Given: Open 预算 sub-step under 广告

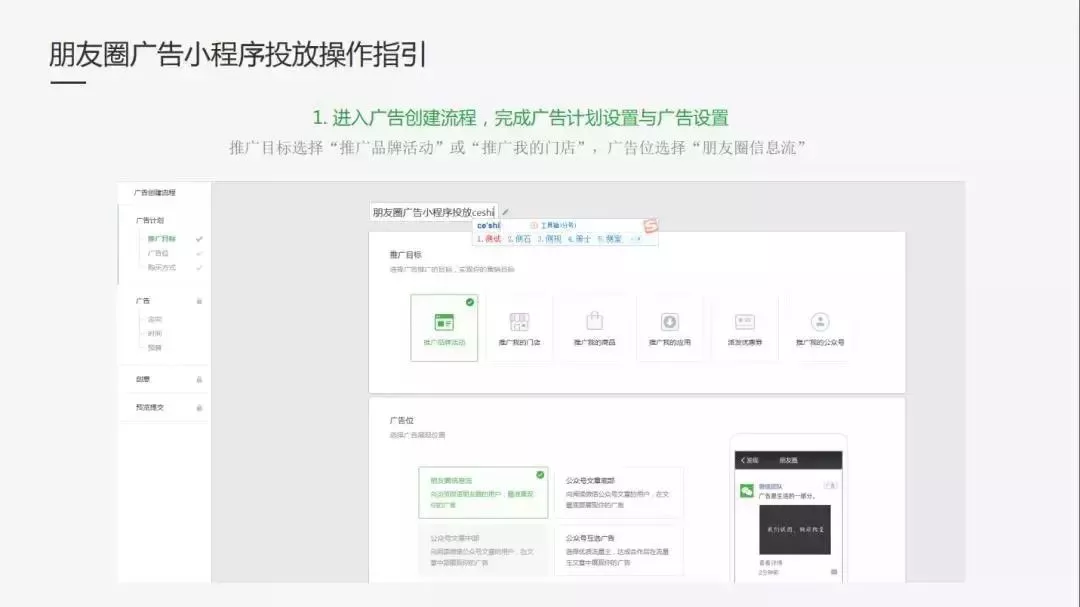Looking at the screenshot, I should click(x=154, y=348).
